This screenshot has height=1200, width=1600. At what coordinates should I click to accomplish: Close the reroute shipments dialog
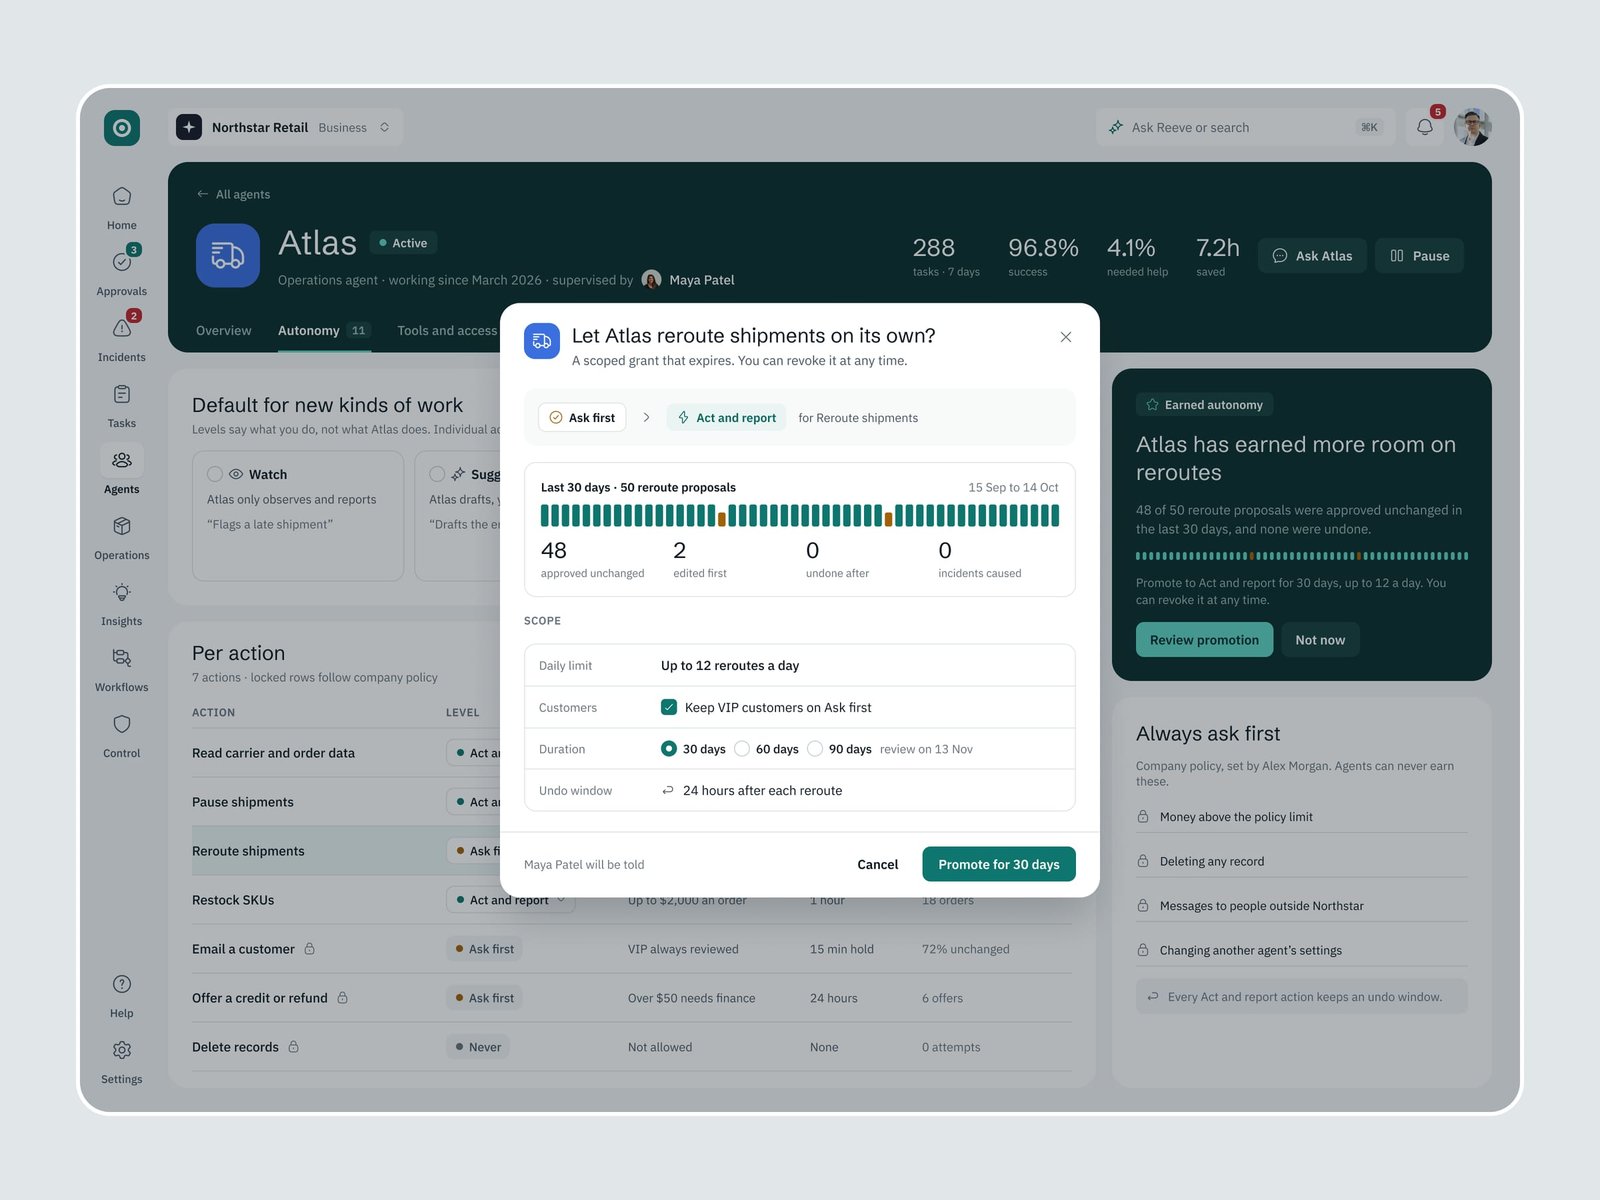[1066, 337]
